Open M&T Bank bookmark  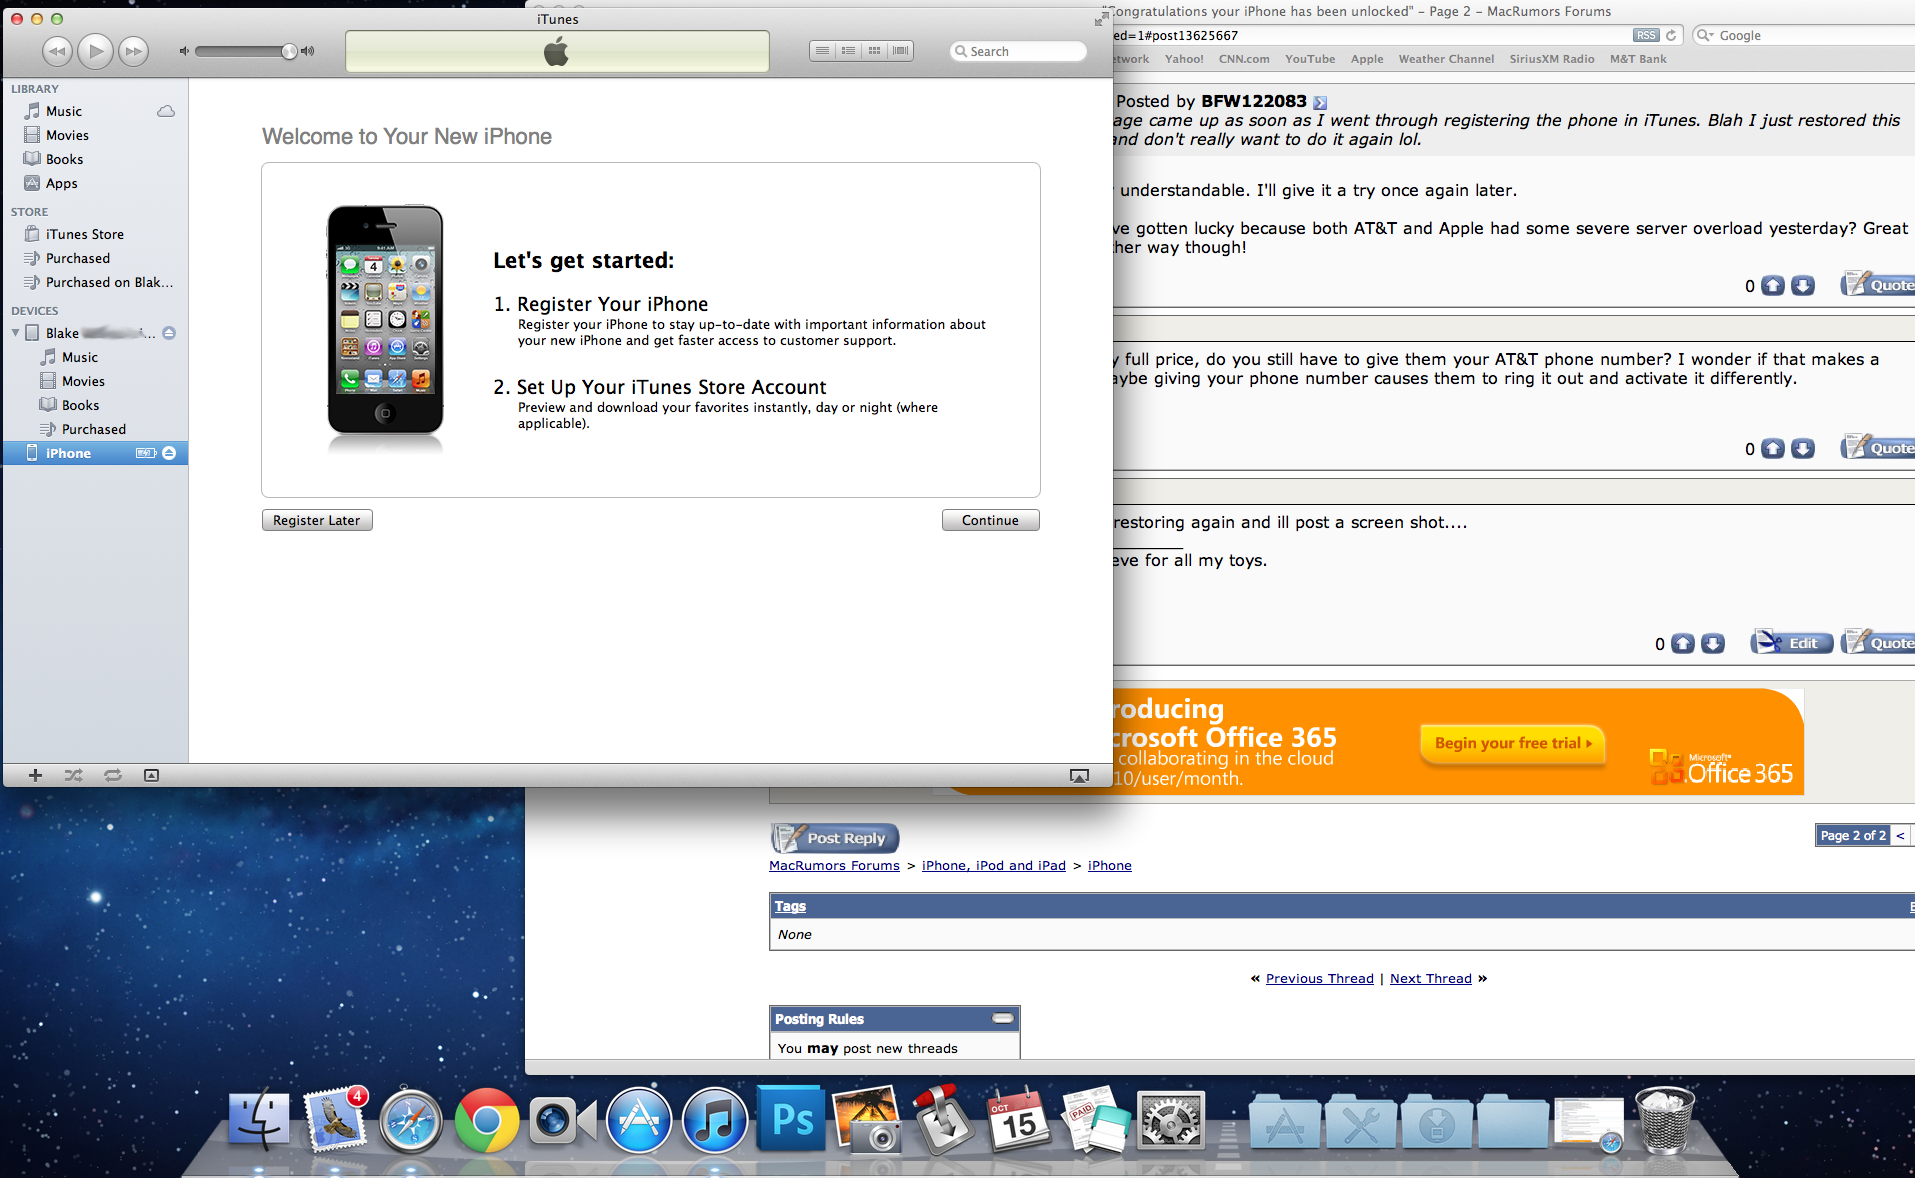point(1638,59)
